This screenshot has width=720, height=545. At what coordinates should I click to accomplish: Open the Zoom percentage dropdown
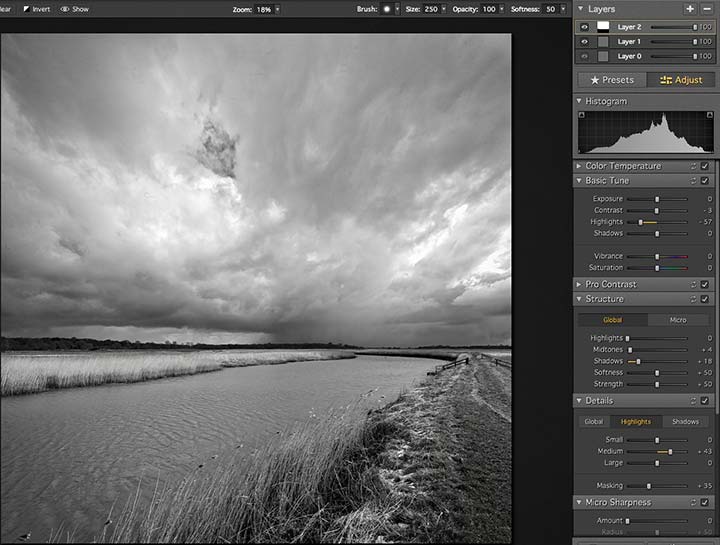tap(277, 9)
